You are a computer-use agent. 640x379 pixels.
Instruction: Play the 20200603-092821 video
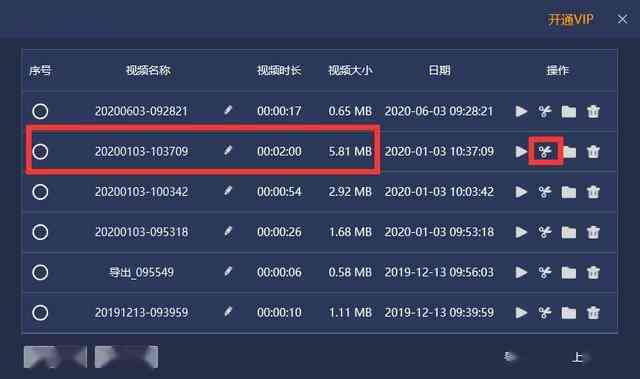pyautogui.click(x=521, y=111)
